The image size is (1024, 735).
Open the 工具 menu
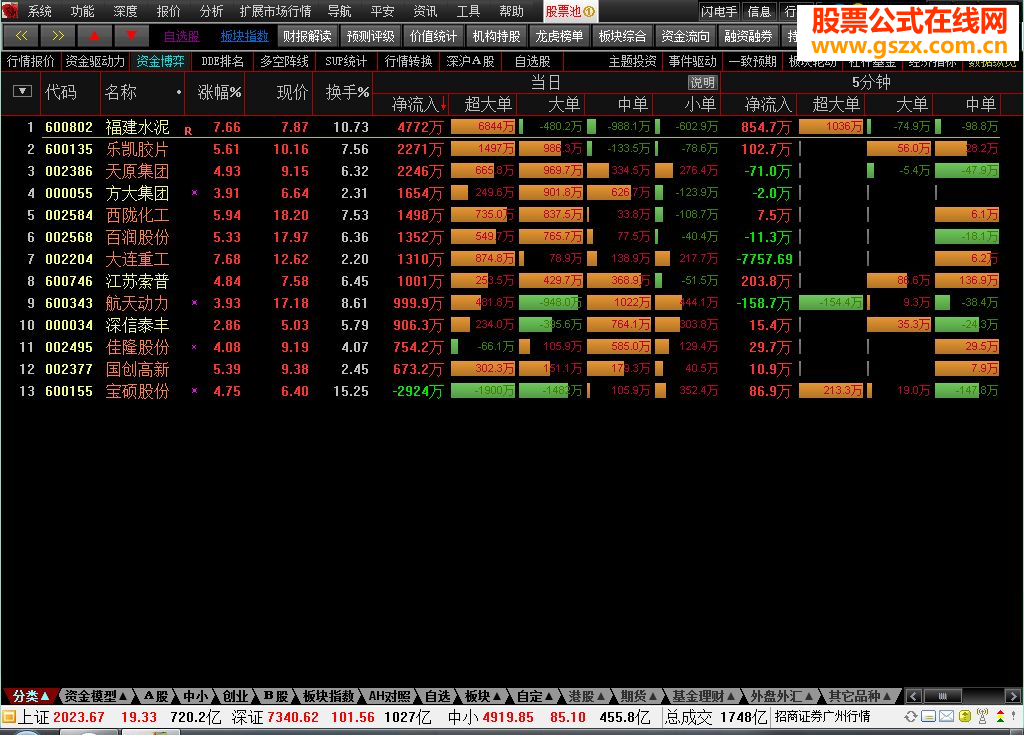click(x=468, y=11)
